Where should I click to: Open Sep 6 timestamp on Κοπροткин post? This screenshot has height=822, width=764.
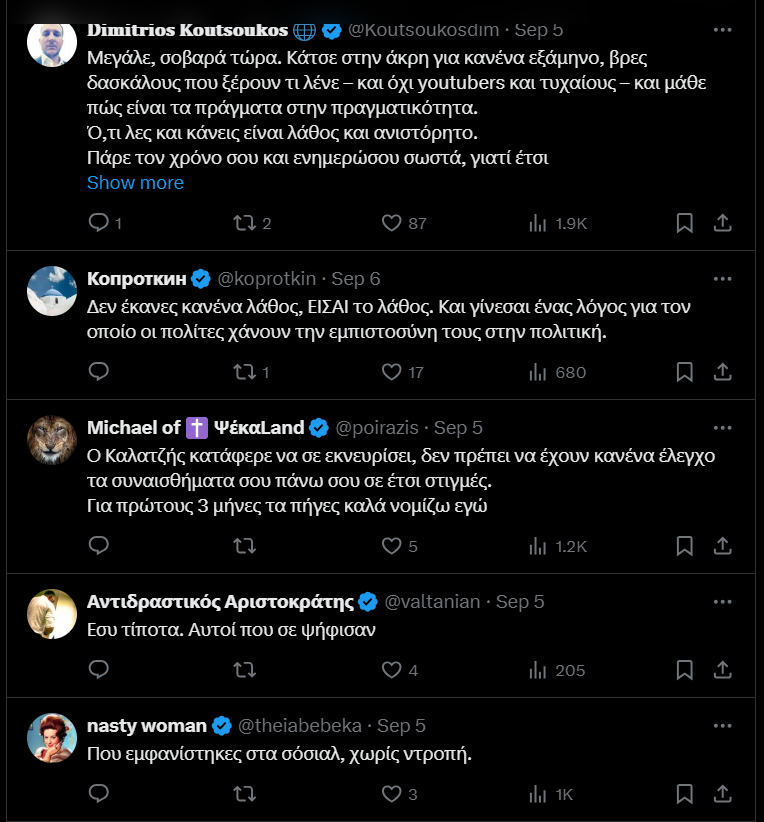pos(355,278)
